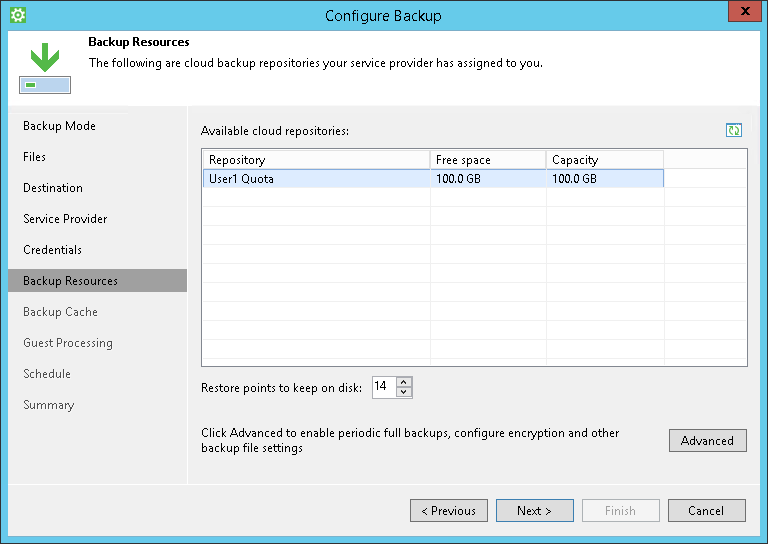Viewport: 768px width, 544px height.
Task: Click the Capacity column header
Action: click(604, 160)
